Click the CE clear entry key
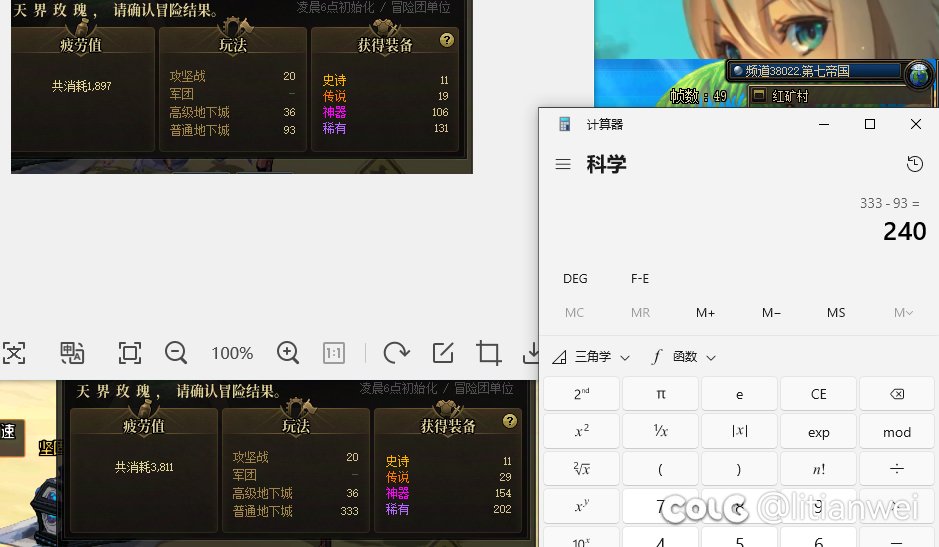939x547 pixels. [819, 394]
